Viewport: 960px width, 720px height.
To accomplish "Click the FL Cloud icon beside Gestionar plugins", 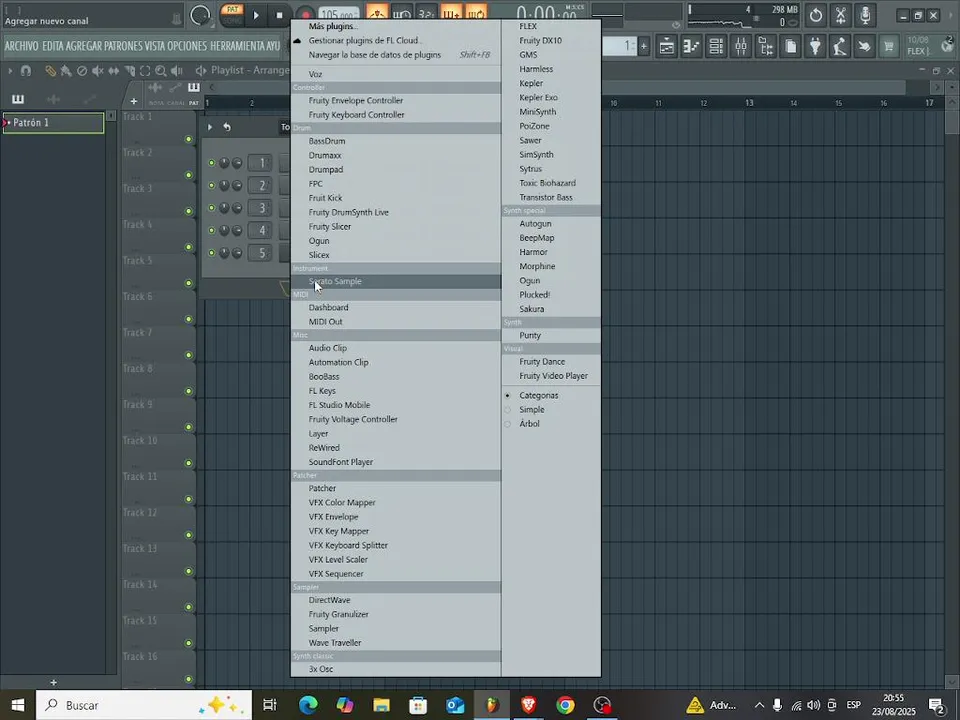I will tap(297, 40).
